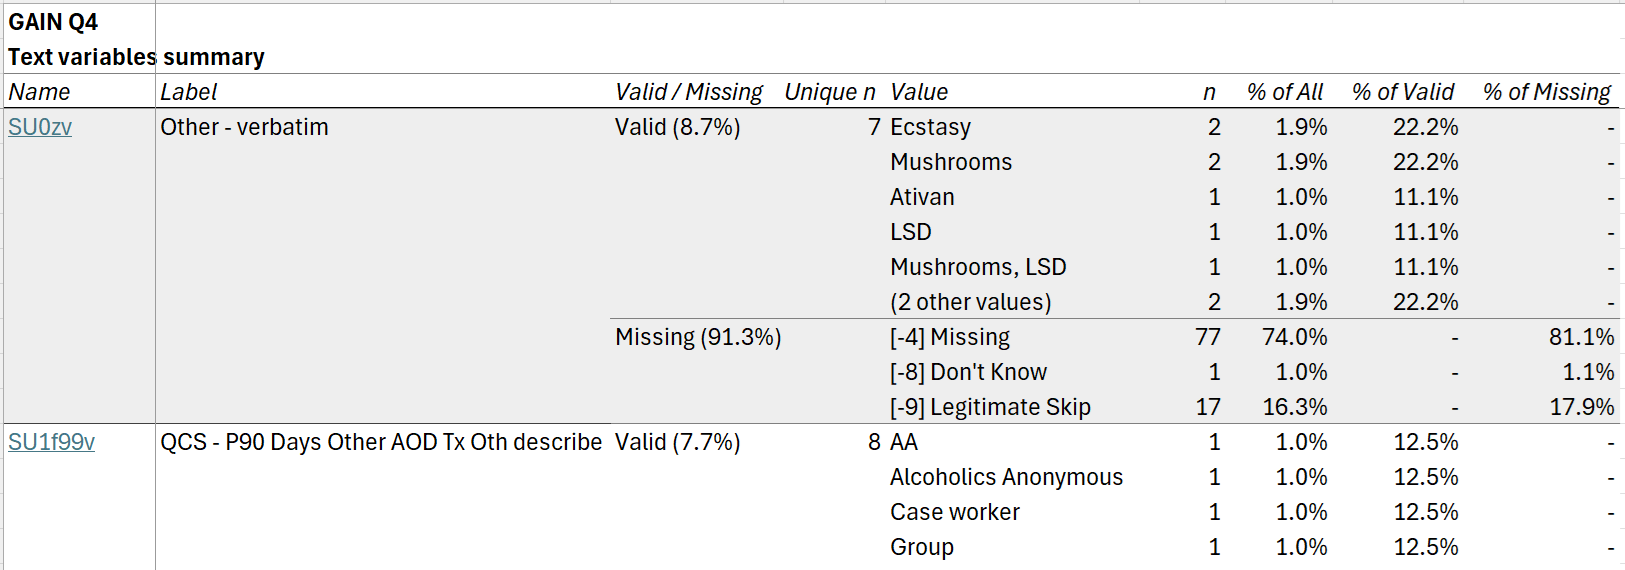This screenshot has width=1625, height=570.
Task: Select the Missing (91.3%) cell
Action: pos(697,337)
